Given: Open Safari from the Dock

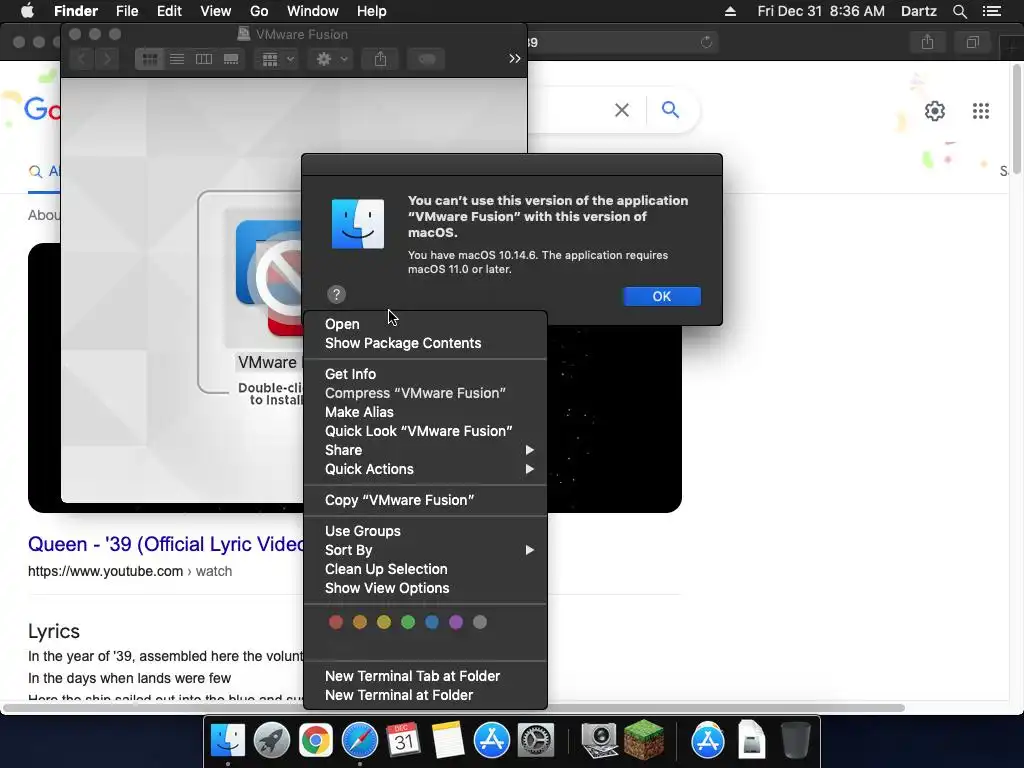Looking at the screenshot, I should [360, 741].
